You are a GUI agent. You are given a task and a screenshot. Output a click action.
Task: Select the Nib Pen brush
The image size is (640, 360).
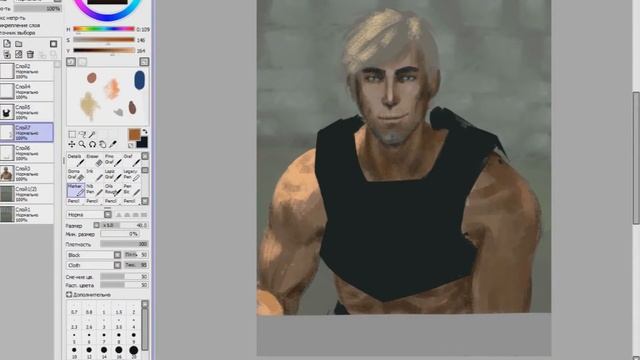pyautogui.click(x=94, y=190)
